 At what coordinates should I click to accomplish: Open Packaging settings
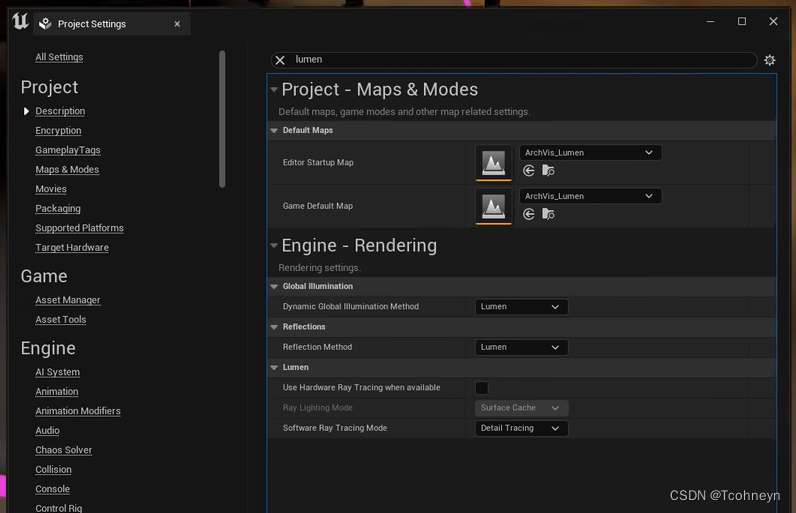[58, 209]
